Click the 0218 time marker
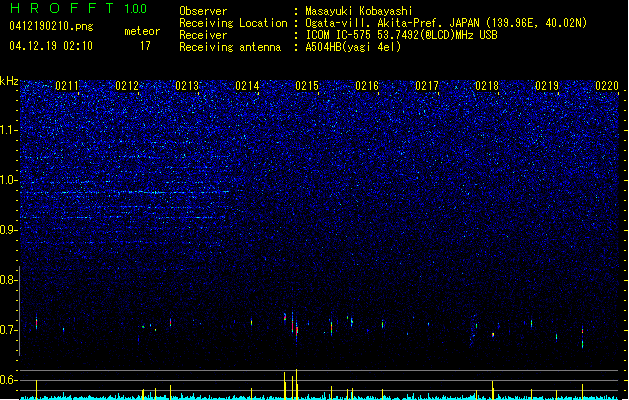The image size is (629, 400). tap(487, 86)
